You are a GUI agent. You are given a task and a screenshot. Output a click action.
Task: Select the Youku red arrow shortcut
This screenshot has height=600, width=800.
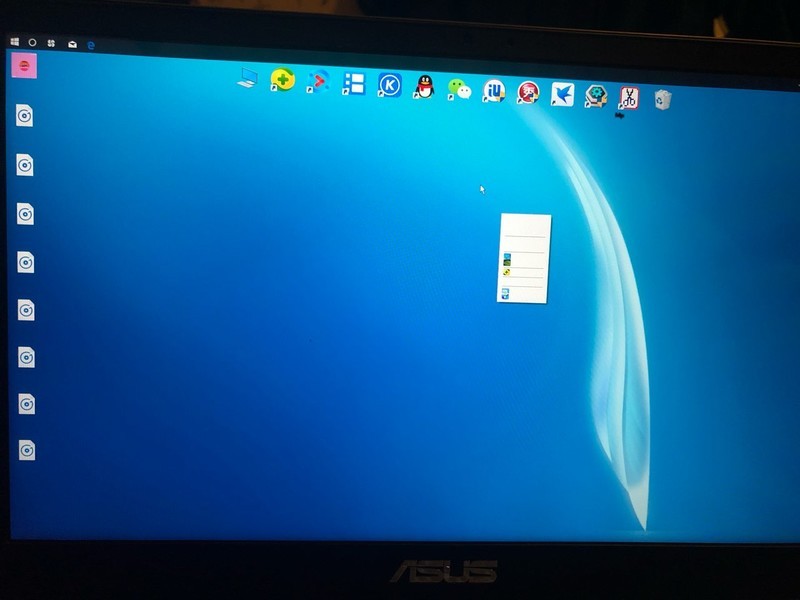[x=318, y=82]
